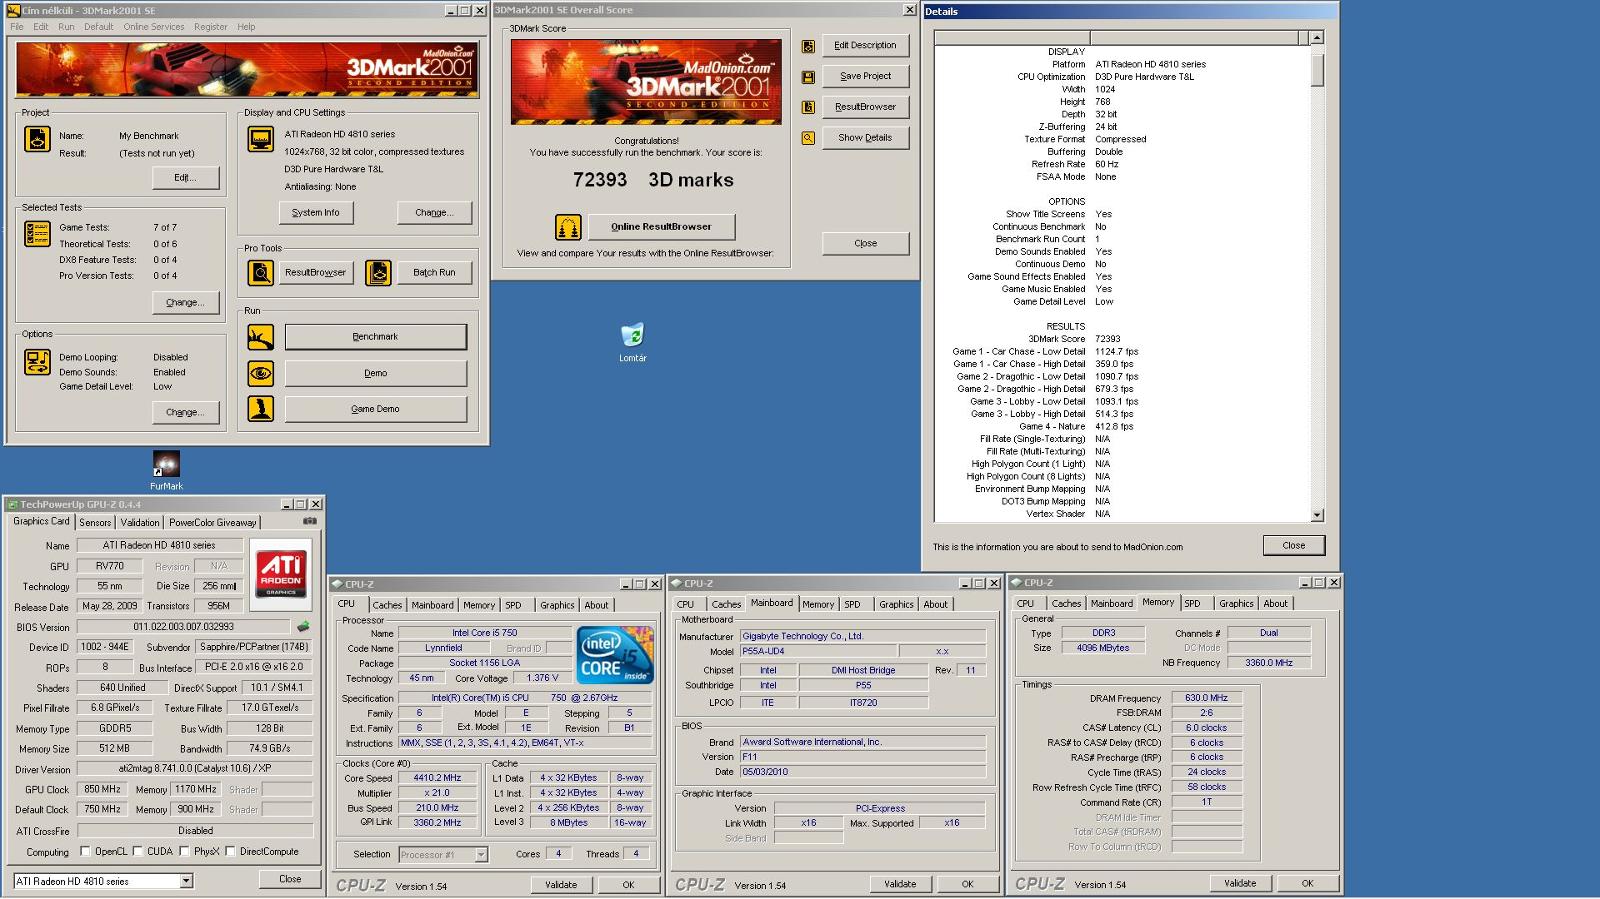Click the BIOS save icon in GPU-Z
This screenshot has height=899, width=1600.
[x=303, y=627]
